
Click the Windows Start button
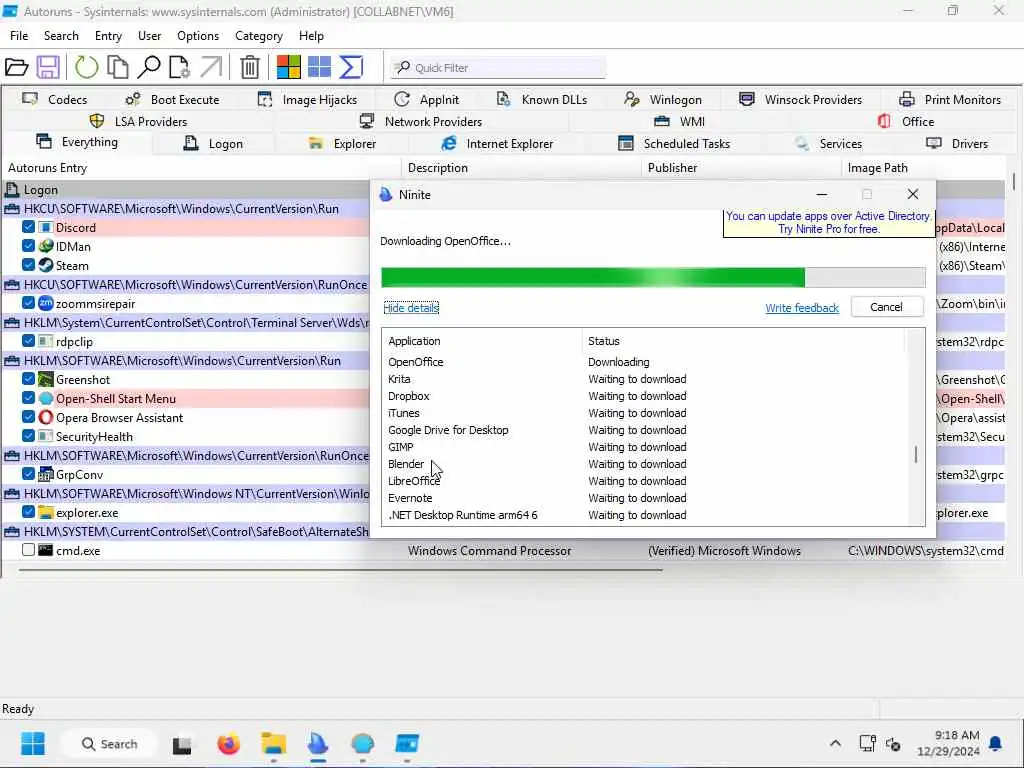(33, 744)
